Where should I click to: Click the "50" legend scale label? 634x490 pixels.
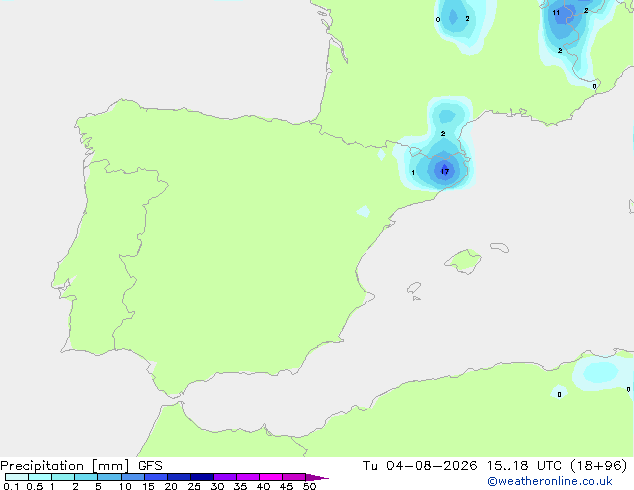point(309,486)
